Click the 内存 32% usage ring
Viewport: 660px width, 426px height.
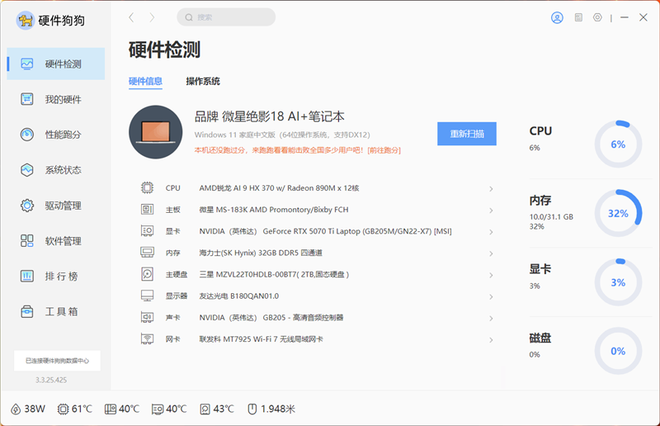click(618, 214)
